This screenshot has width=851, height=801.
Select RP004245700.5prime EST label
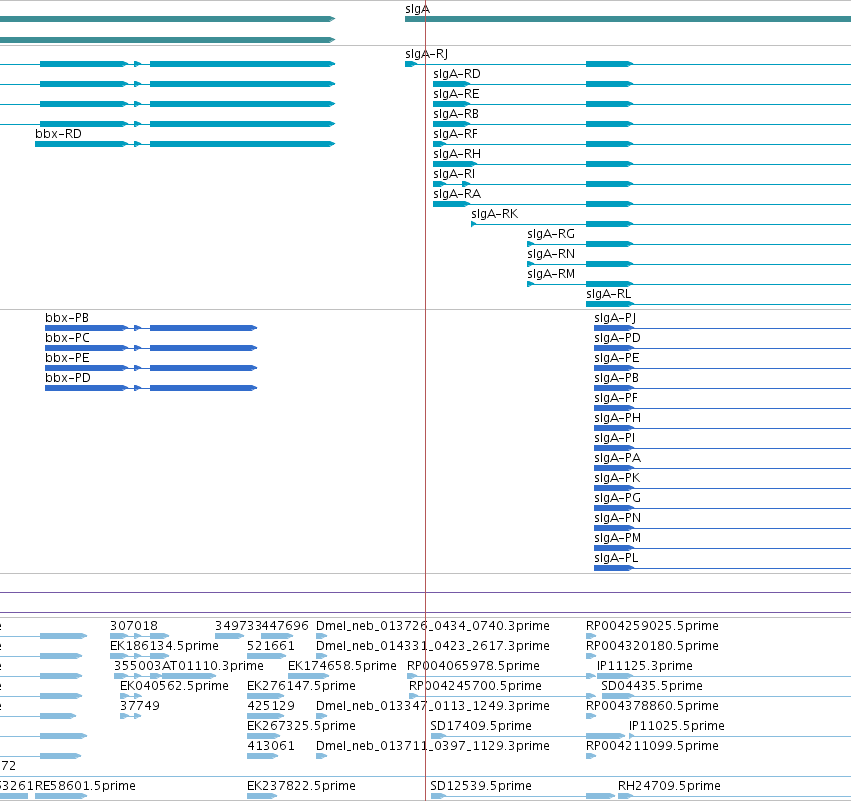pos(475,686)
